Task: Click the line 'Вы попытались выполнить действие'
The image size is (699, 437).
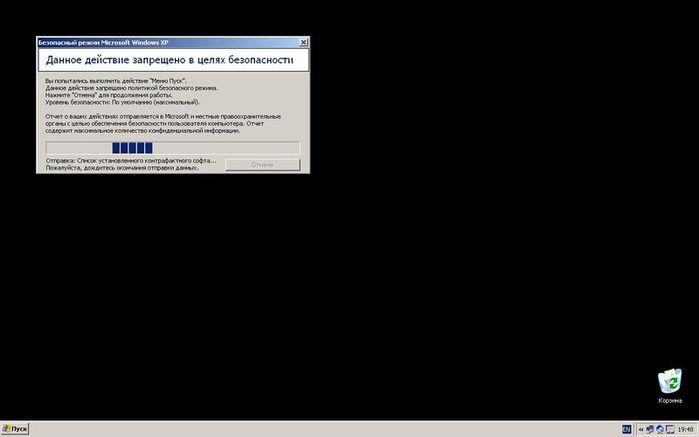Action: 116,81
